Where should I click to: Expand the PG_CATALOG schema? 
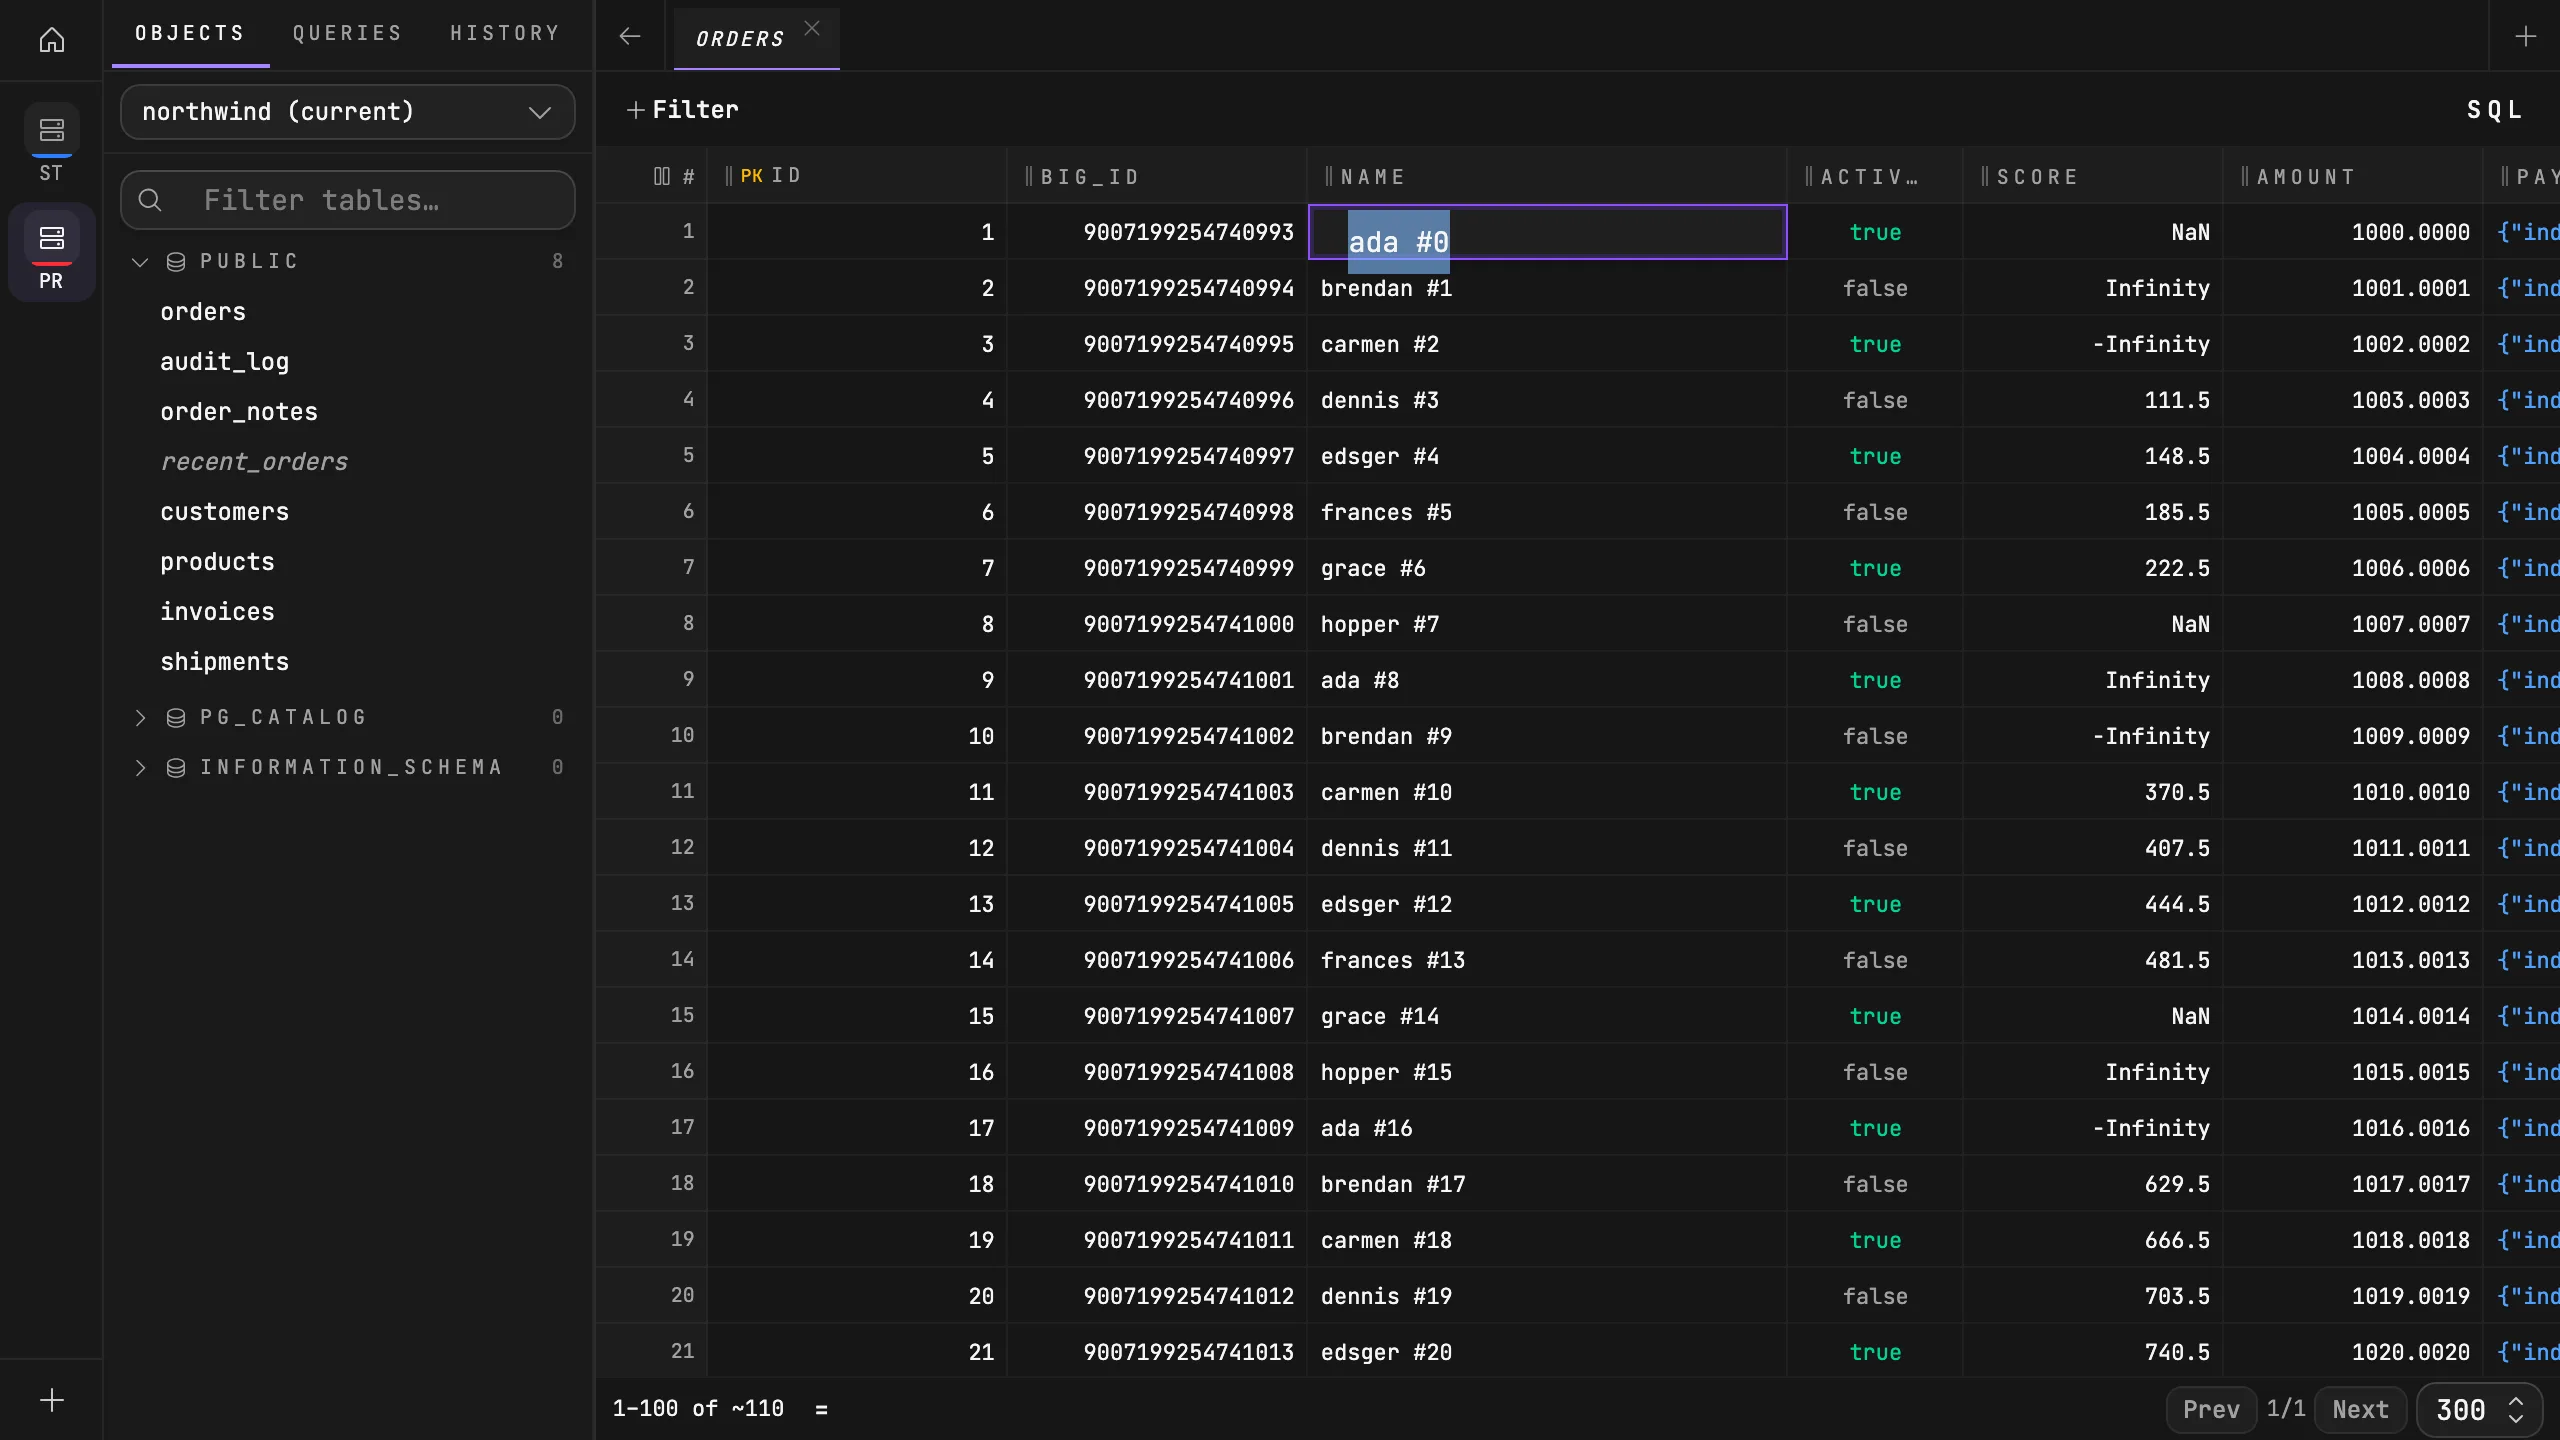coord(140,717)
